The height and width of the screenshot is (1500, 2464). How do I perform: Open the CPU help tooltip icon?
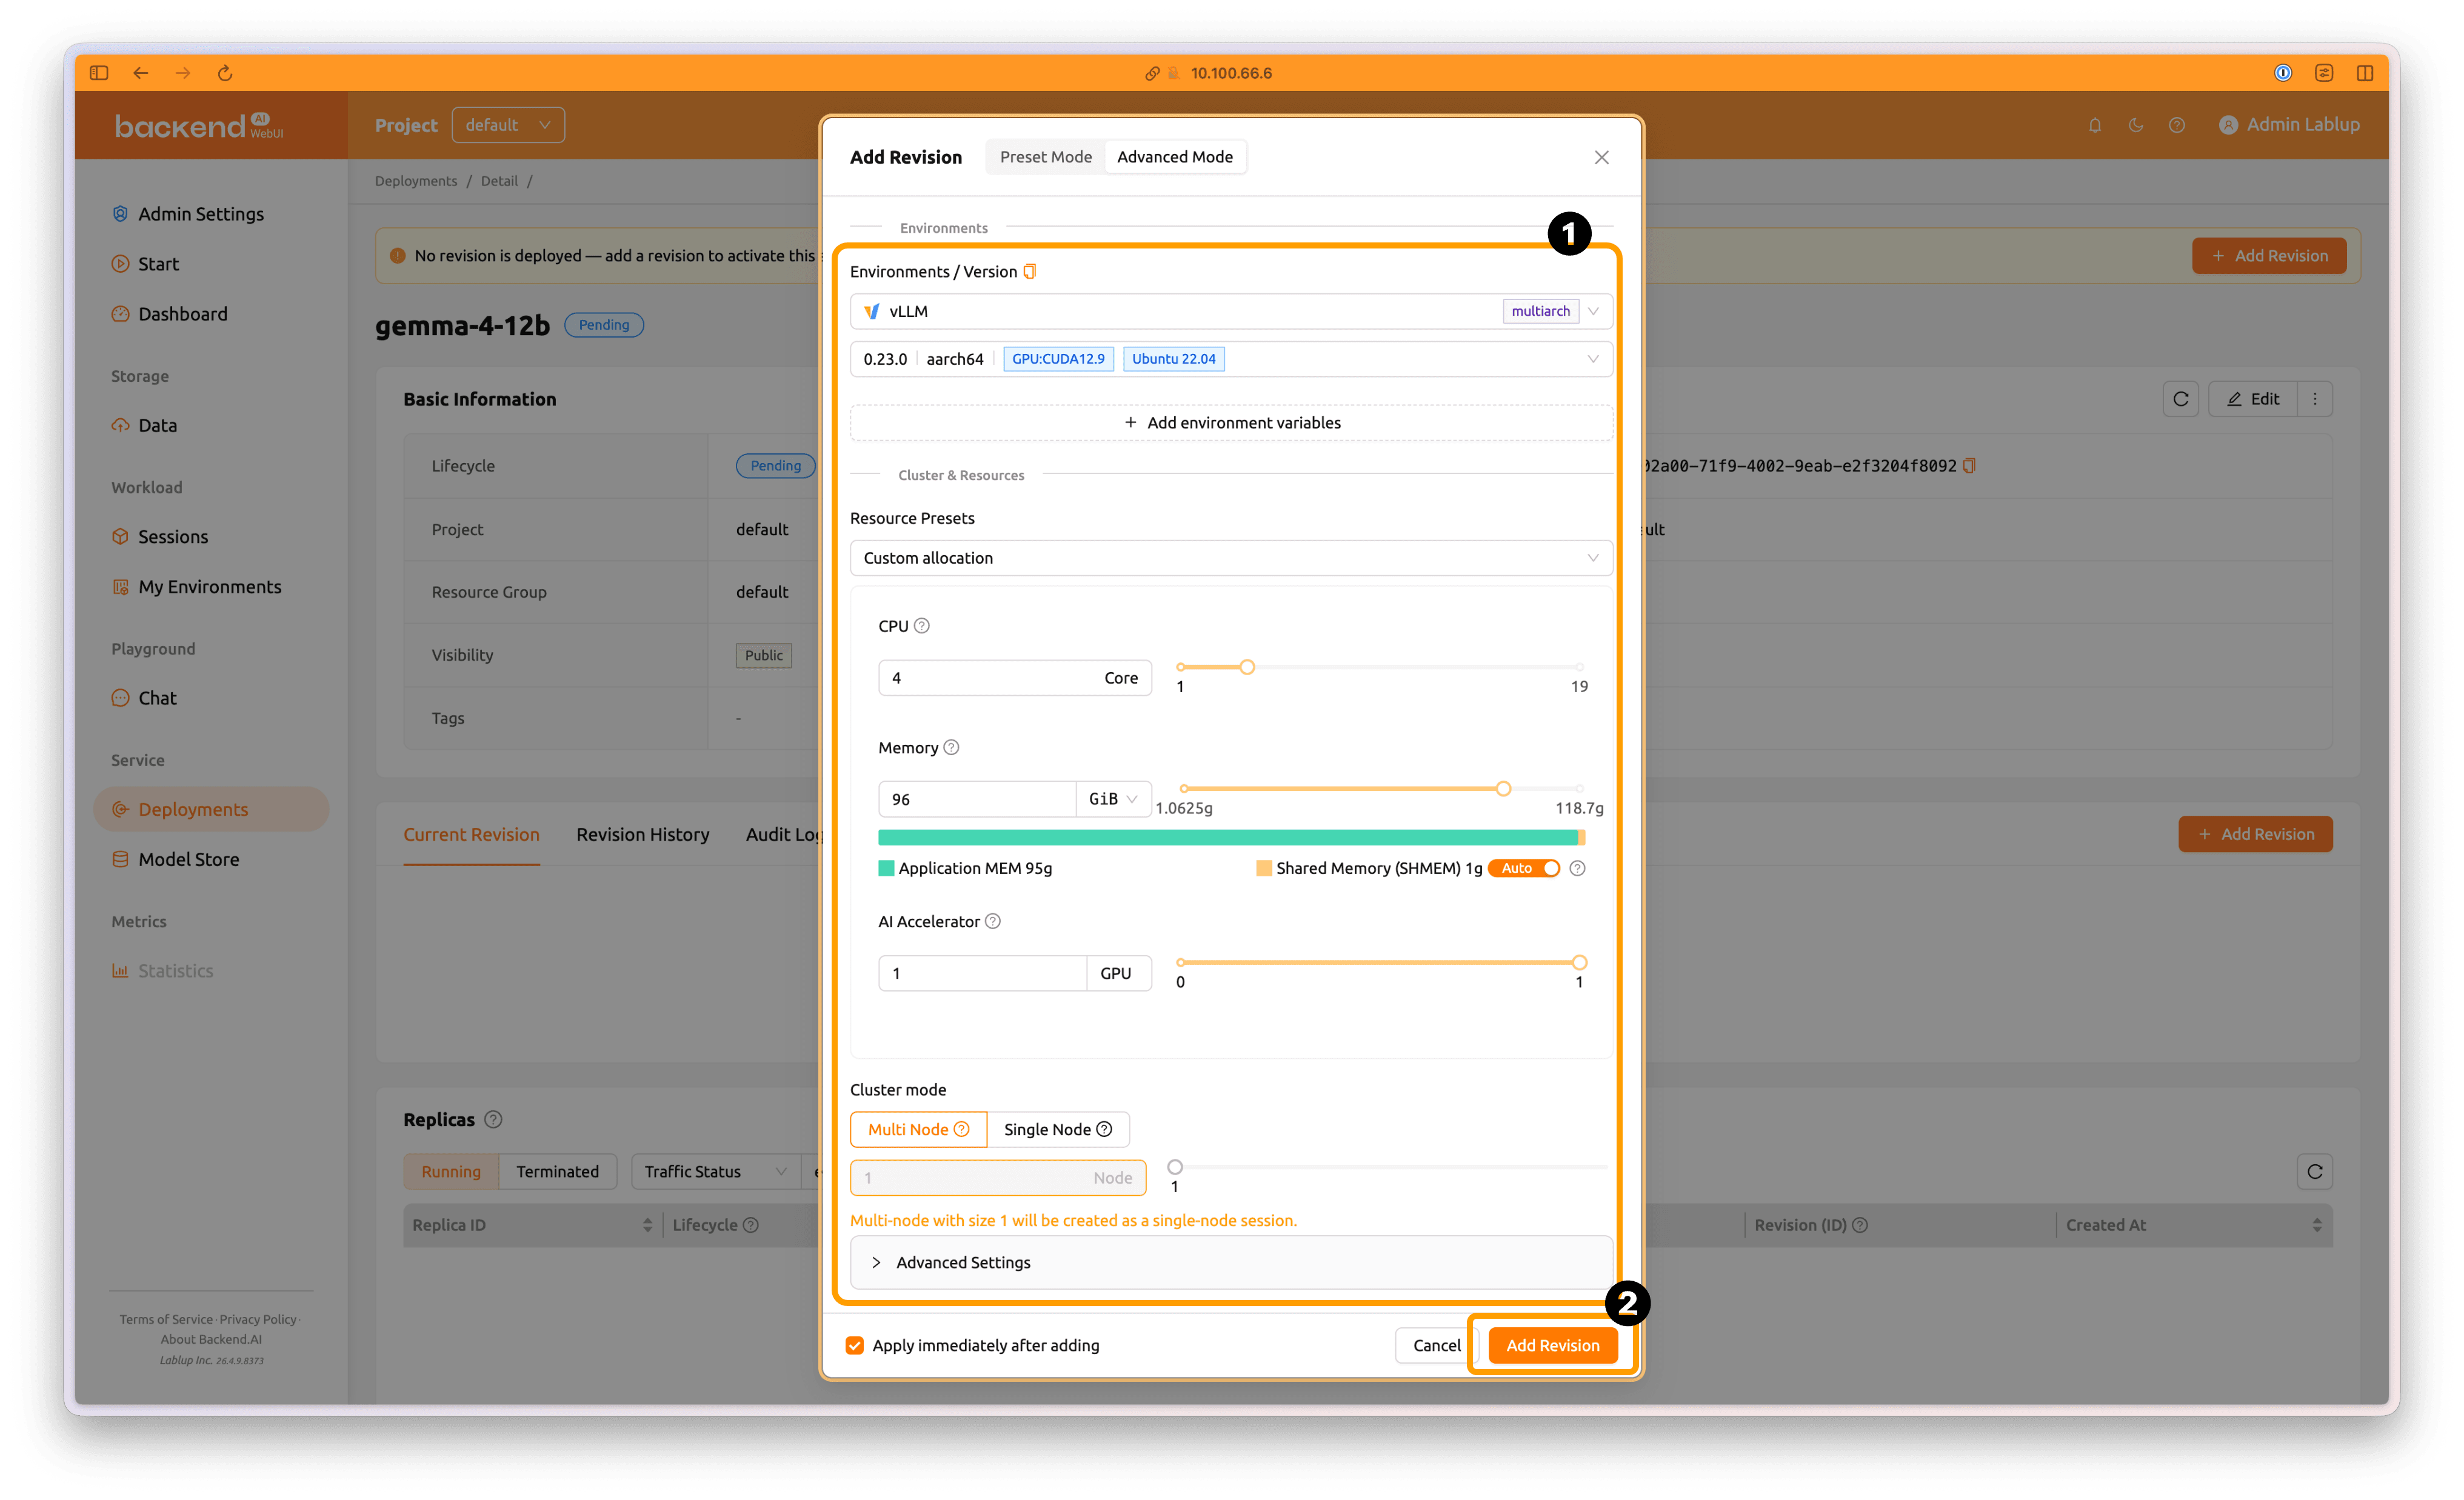[x=922, y=626]
